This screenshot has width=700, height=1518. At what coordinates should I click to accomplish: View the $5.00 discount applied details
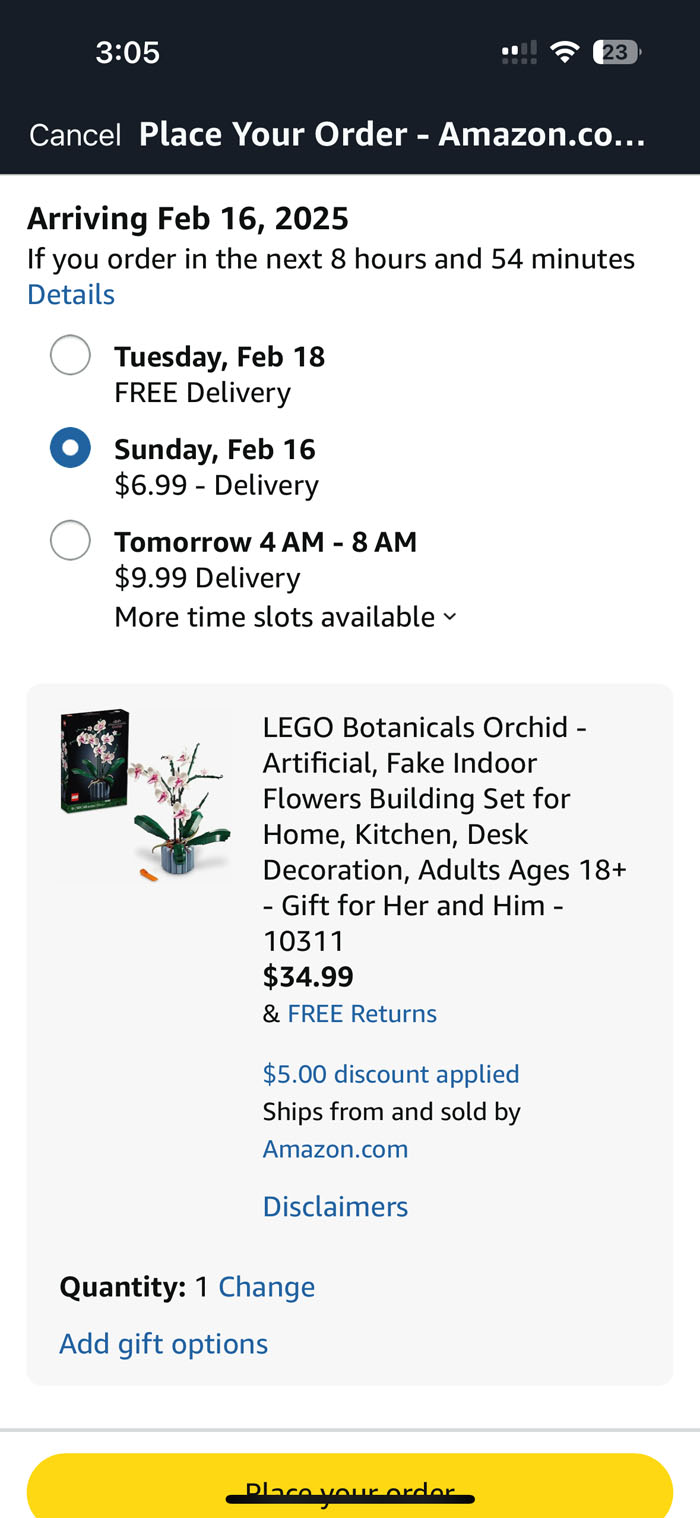[391, 1074]
